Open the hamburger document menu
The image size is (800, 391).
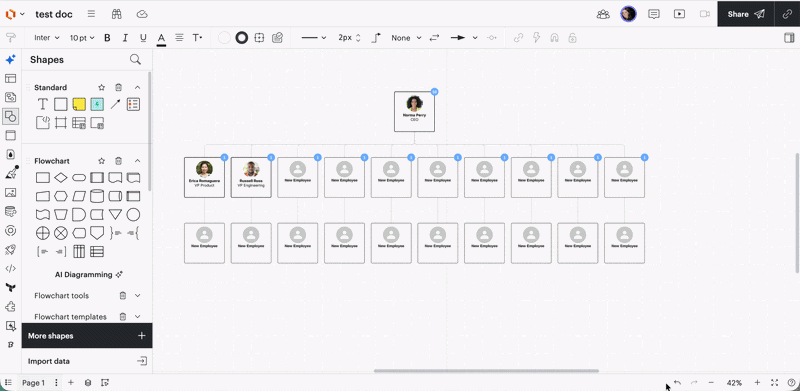pyautogui.click(x=91, y=14)
